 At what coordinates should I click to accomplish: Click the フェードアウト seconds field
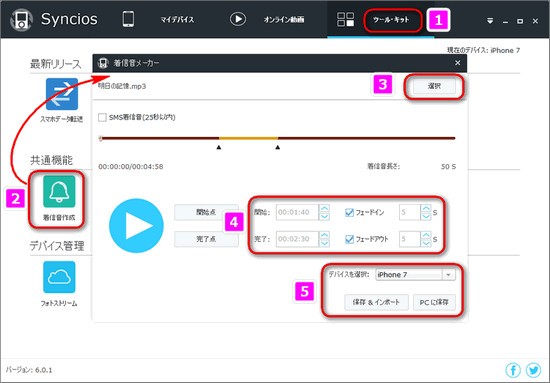(410, 239)
